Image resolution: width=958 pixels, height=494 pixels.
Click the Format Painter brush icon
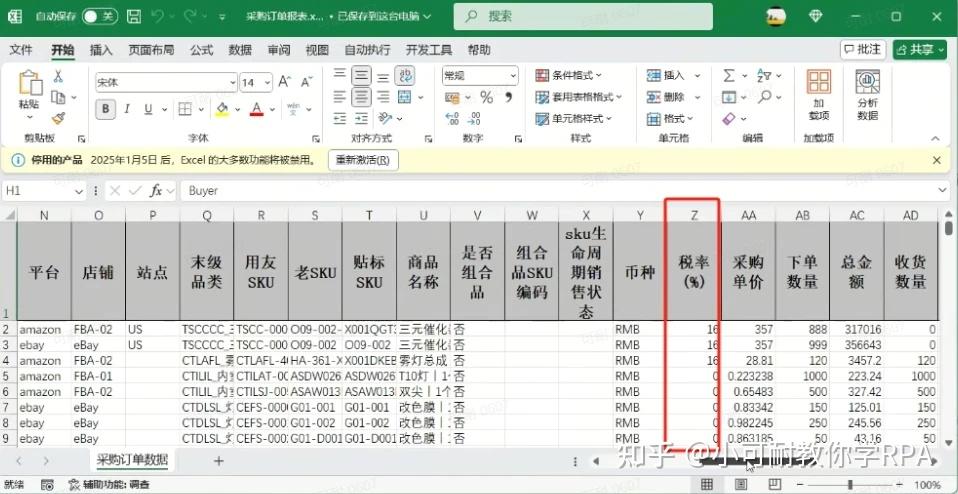[x=58, y=118]
